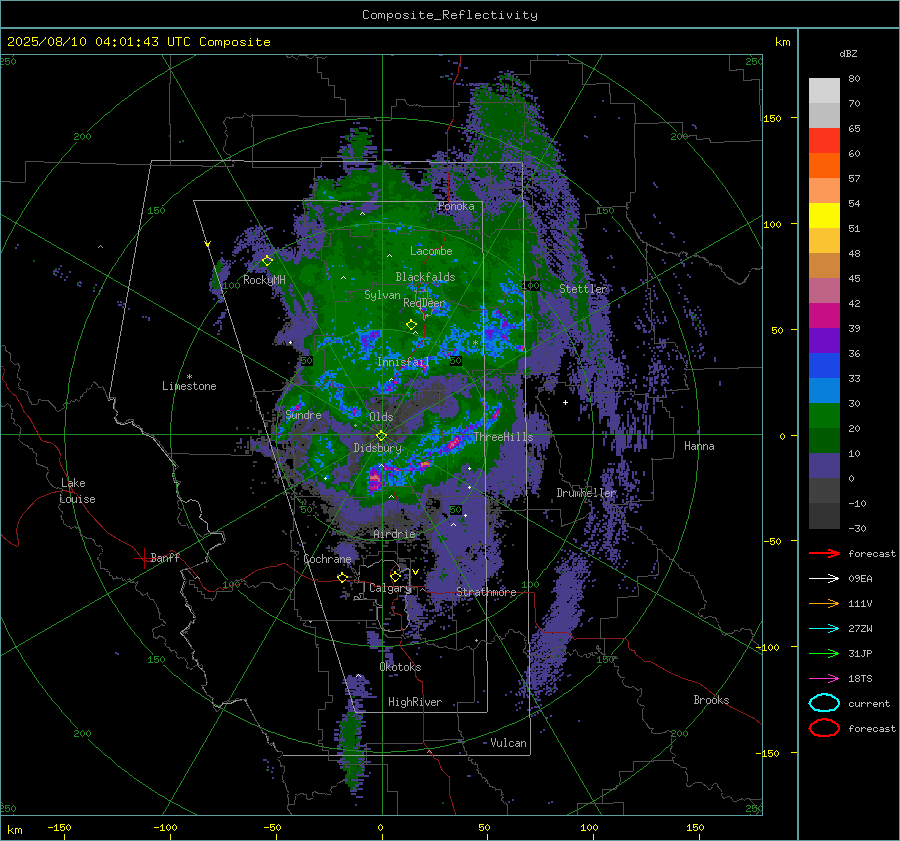Image resolution: width=900 pixels, height=841 pixels.
Task: Click the 57 value in dBZ legend
Action: [x=854, y=179]
